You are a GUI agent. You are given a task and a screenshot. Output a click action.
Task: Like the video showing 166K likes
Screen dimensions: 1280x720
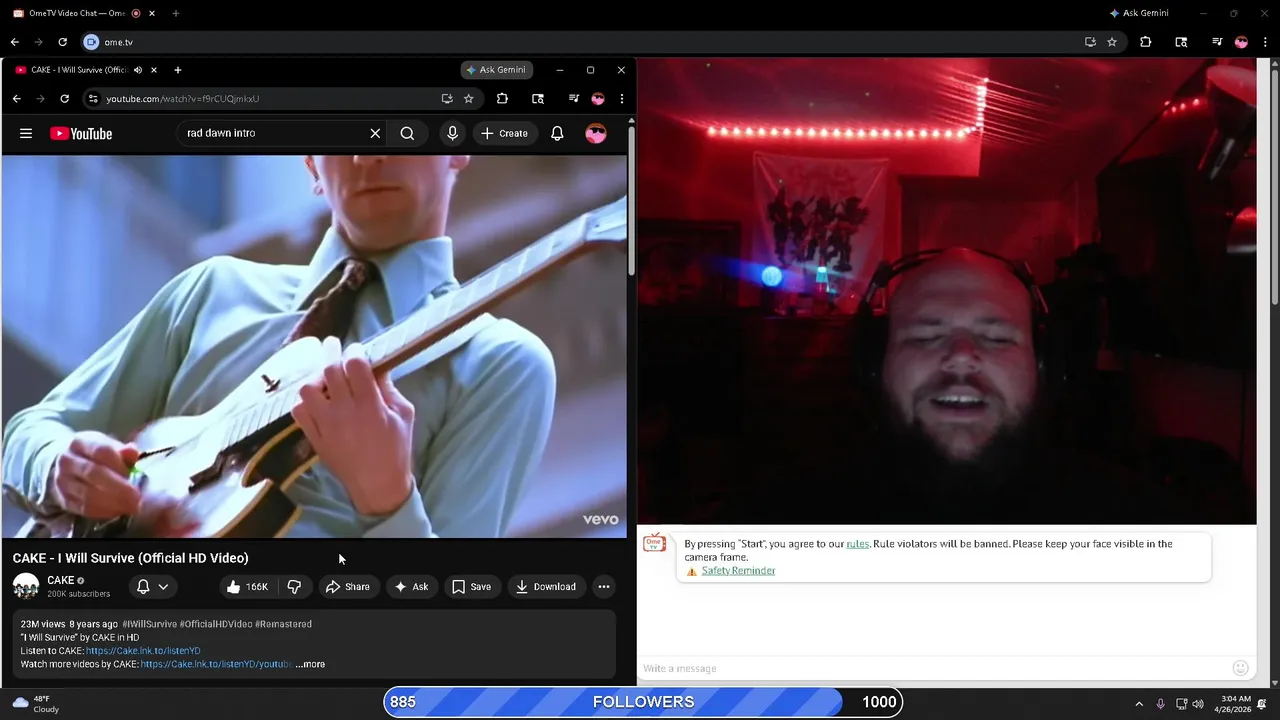click(x=246, y=587)
